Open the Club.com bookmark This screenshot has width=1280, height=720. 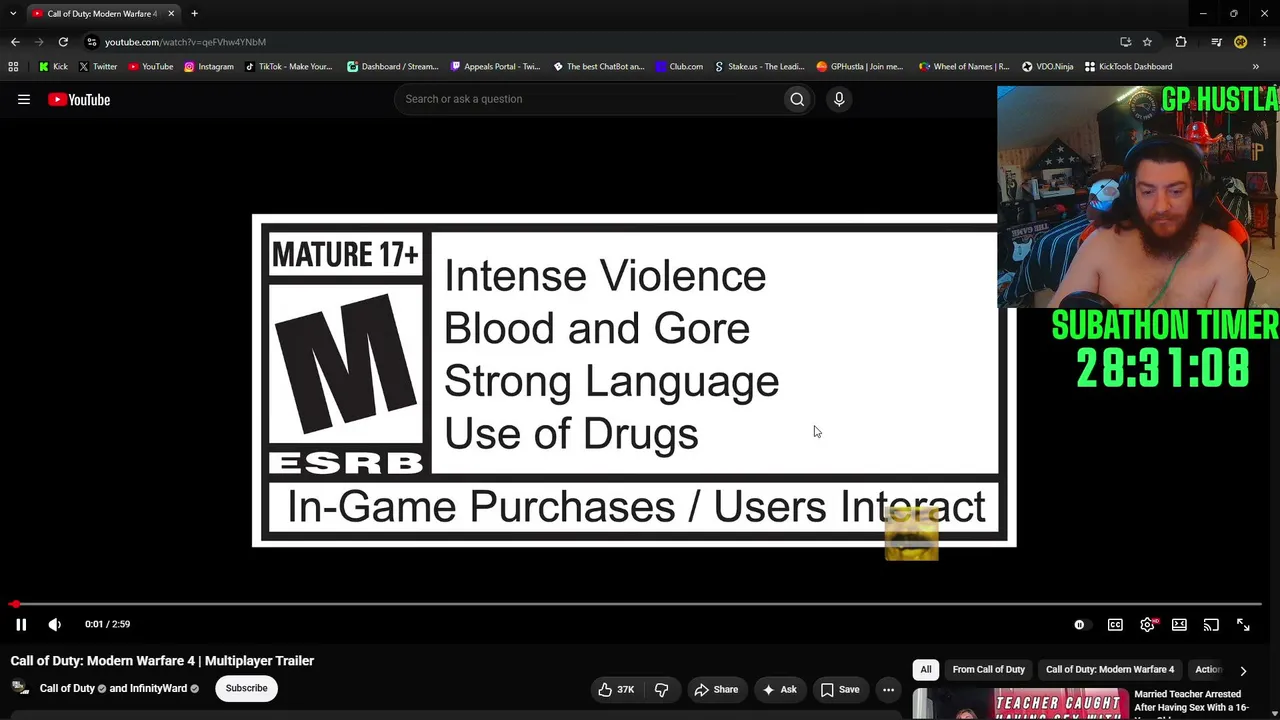(x=679, y=67)
